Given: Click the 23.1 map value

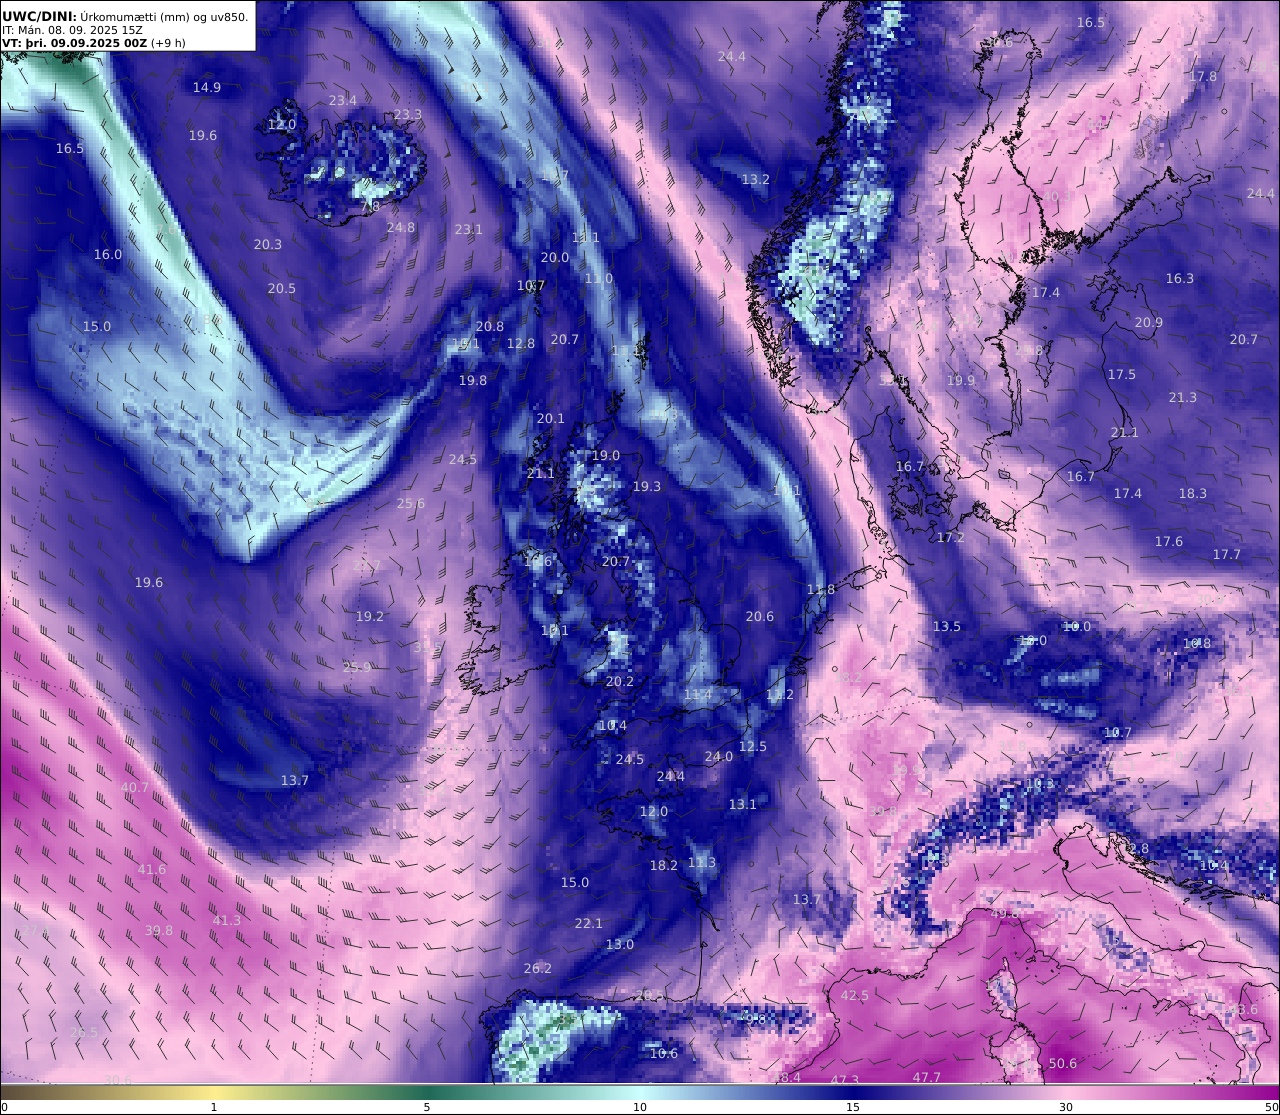Looking at the screenshot, I should 468,229.
